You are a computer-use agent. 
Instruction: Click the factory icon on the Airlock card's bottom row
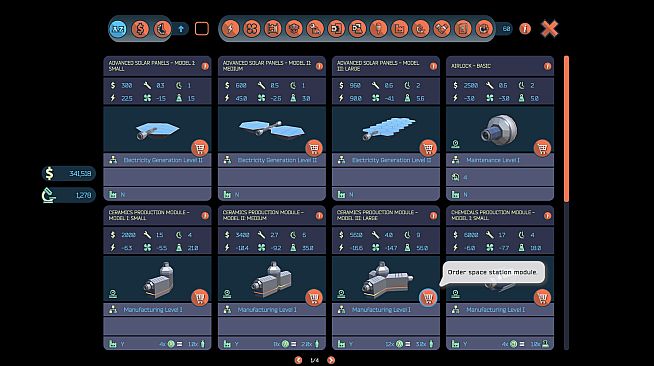(455, 195)
